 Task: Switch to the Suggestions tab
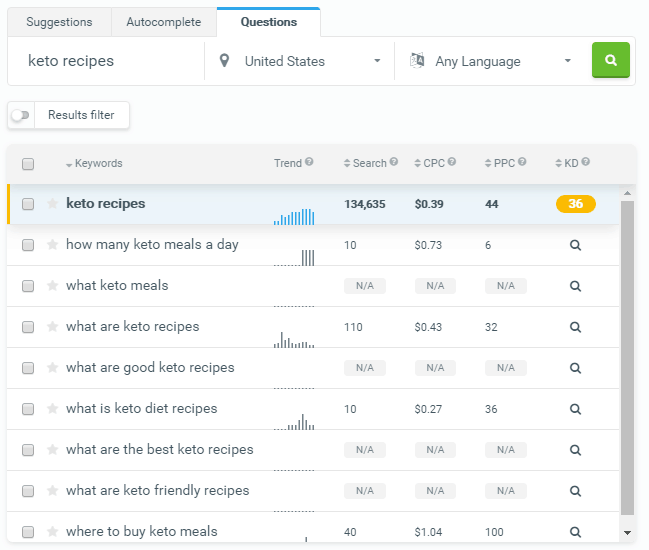tap(59, 22)
